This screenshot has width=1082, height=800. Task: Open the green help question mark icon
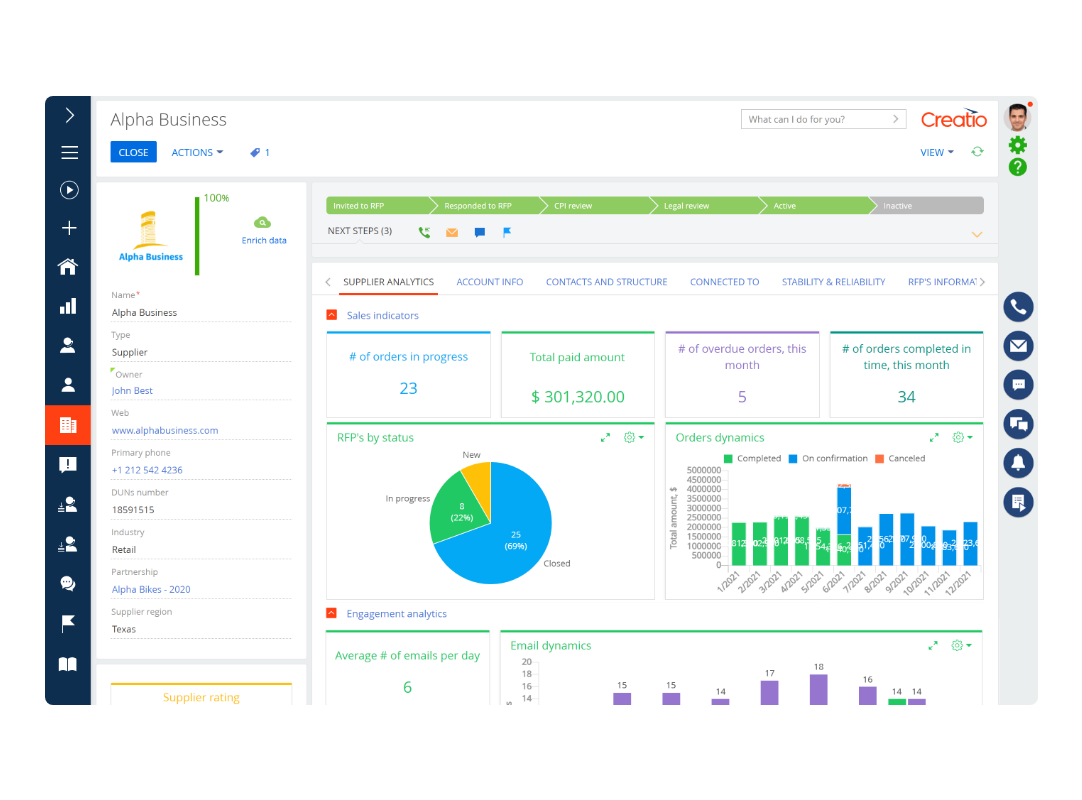coord(1018,167)
